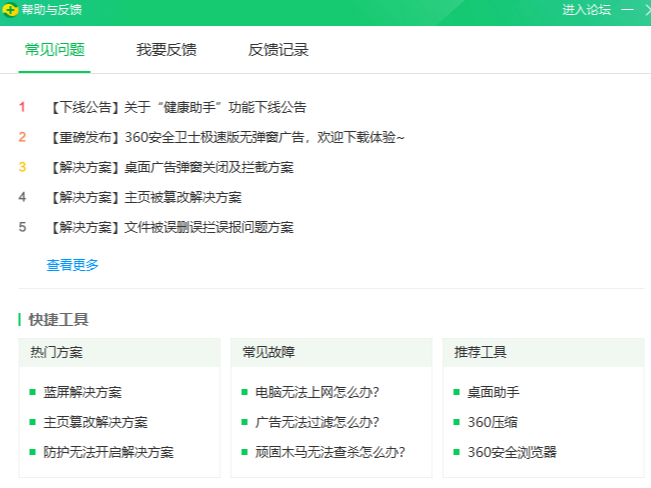This screenshot has width=651, height=488.
Task: Select 主页篡改解决方案 quick tool
Action: [95, 422]
